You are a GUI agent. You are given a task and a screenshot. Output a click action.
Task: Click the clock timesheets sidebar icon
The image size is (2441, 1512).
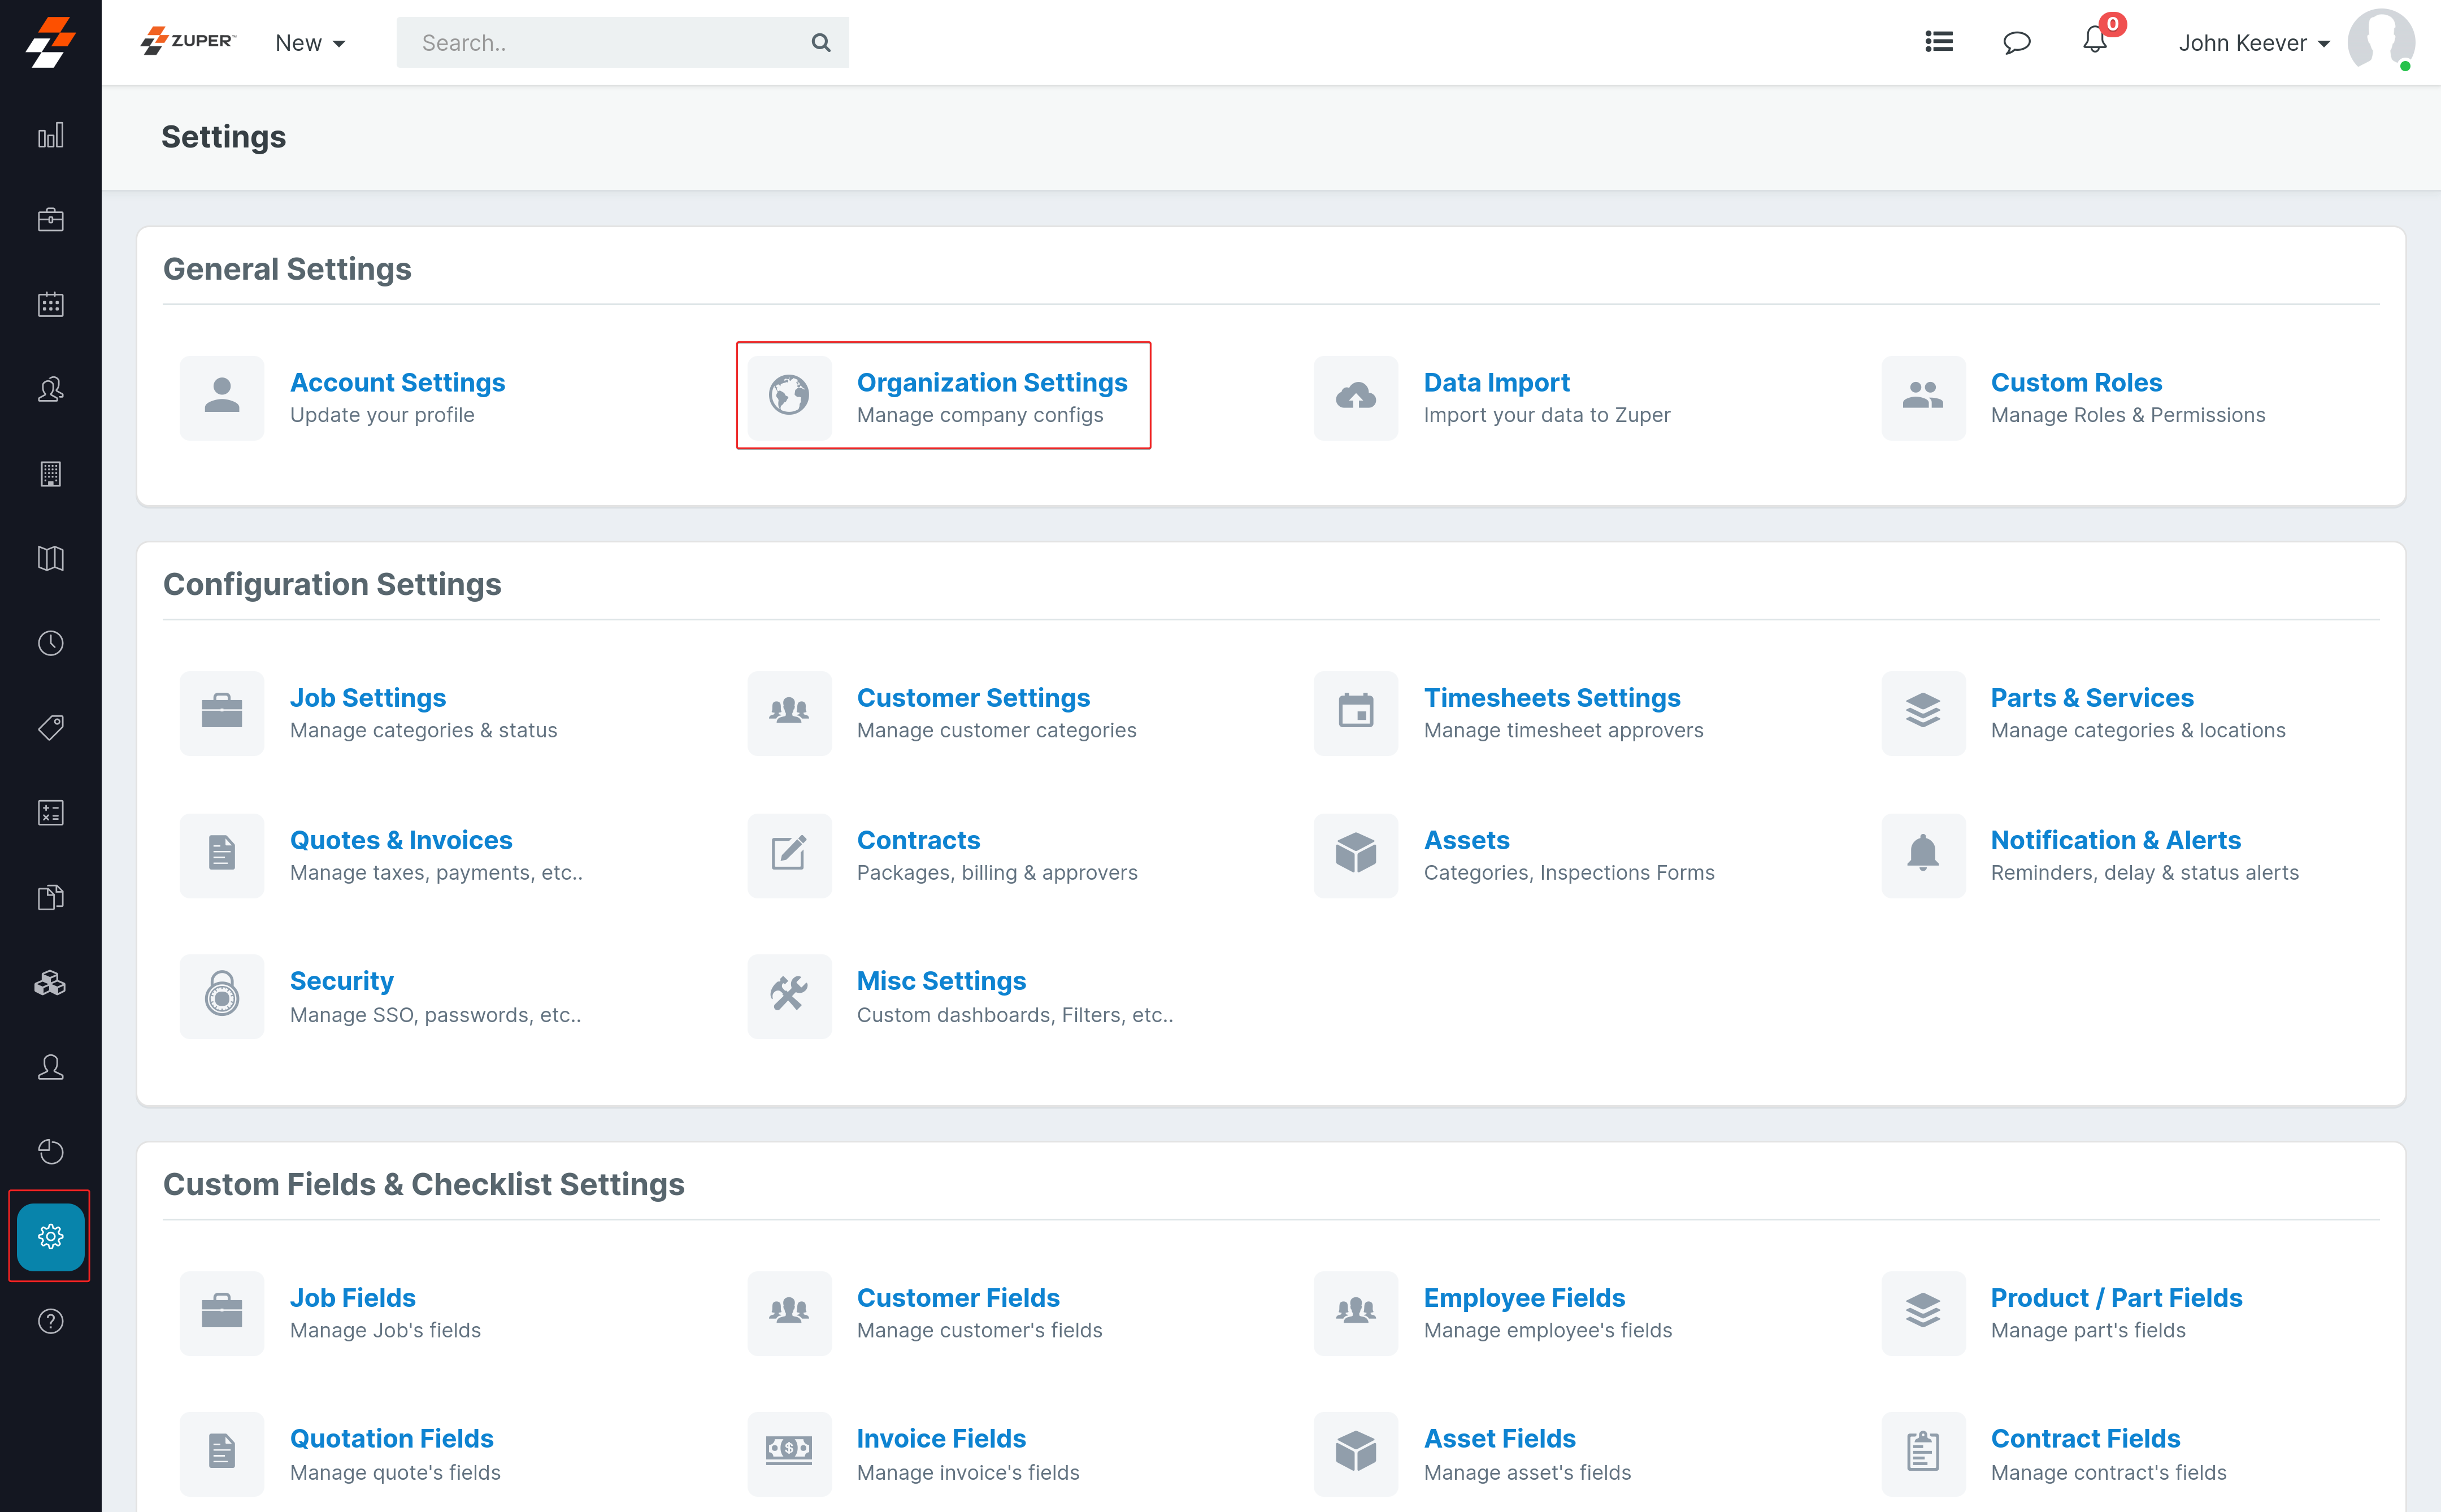50,643
